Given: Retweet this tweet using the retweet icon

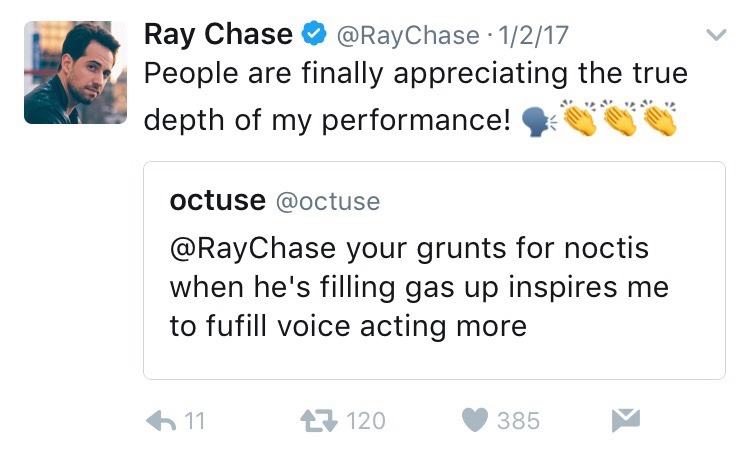Looking at the screenshot, I should point(319,420).
